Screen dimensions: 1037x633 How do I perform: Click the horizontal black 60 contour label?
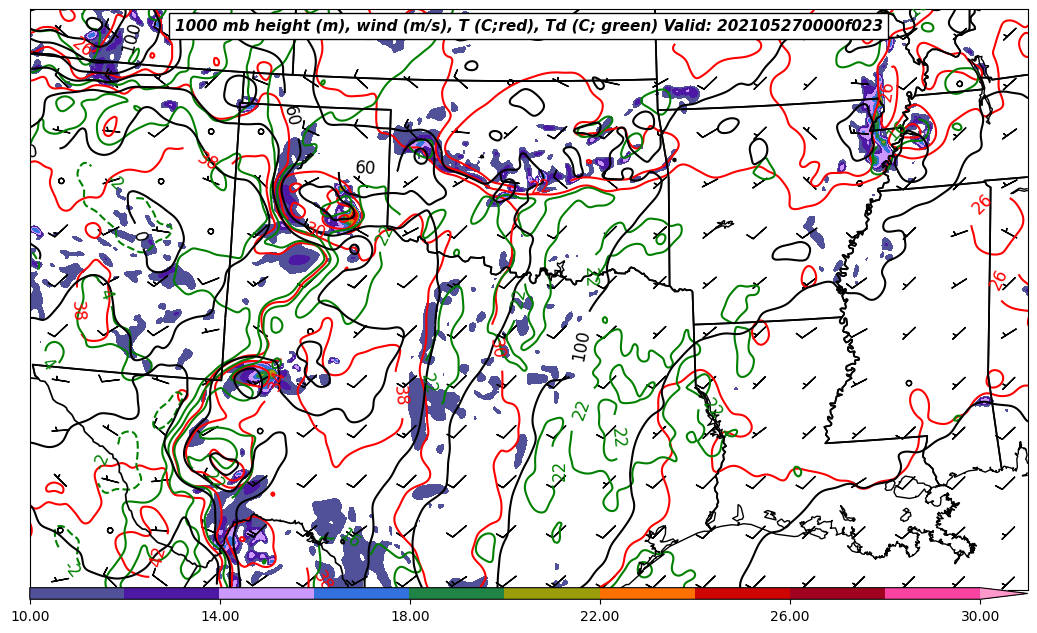pos(366,168)
